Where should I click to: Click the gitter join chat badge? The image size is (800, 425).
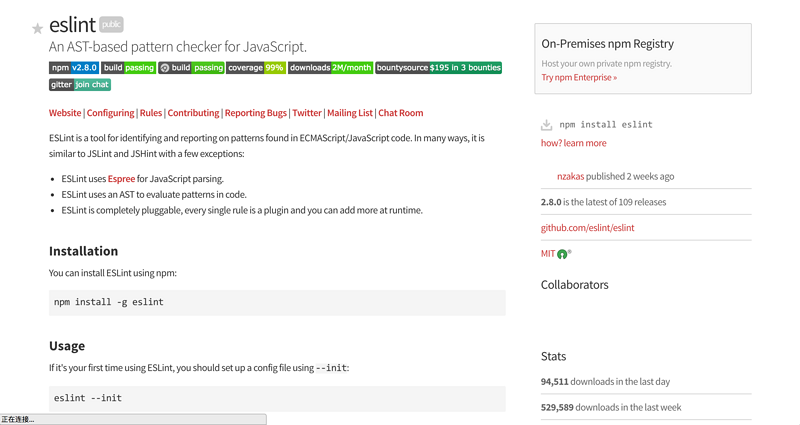pyautogui.click(x=80, y=85)
